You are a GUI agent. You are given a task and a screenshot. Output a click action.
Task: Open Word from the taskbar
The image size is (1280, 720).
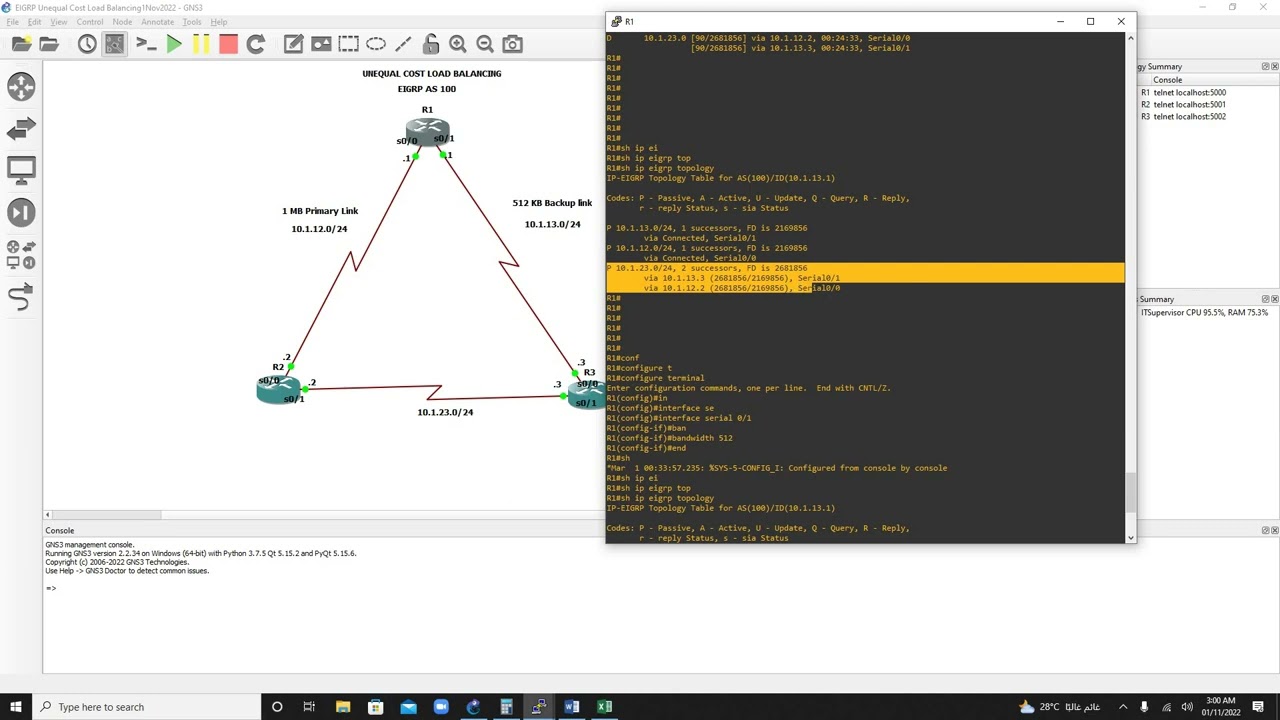tap(571, 707)
